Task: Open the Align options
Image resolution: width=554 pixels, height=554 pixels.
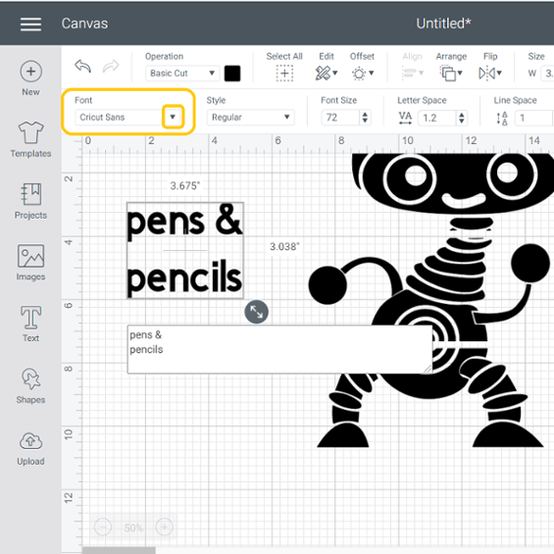Action: [x=412, y=73]
